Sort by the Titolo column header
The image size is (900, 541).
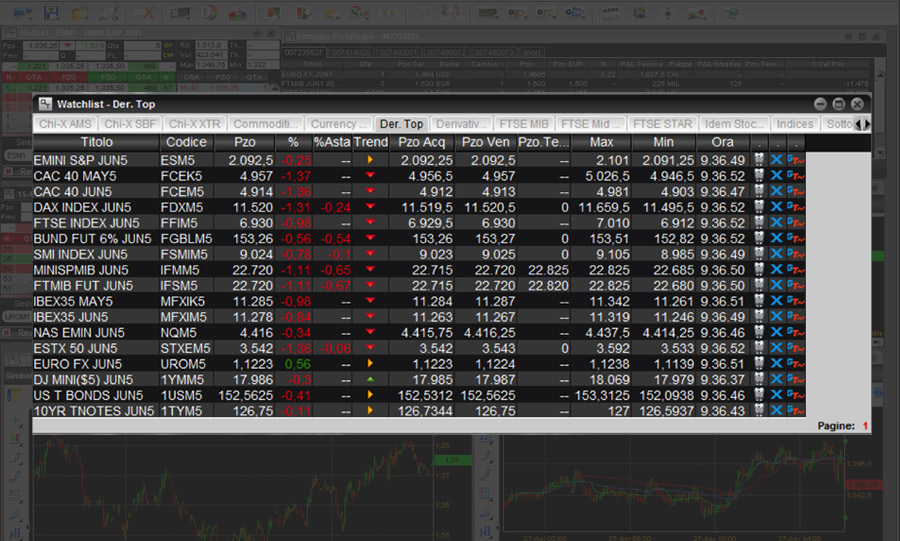tap(96, 142)
